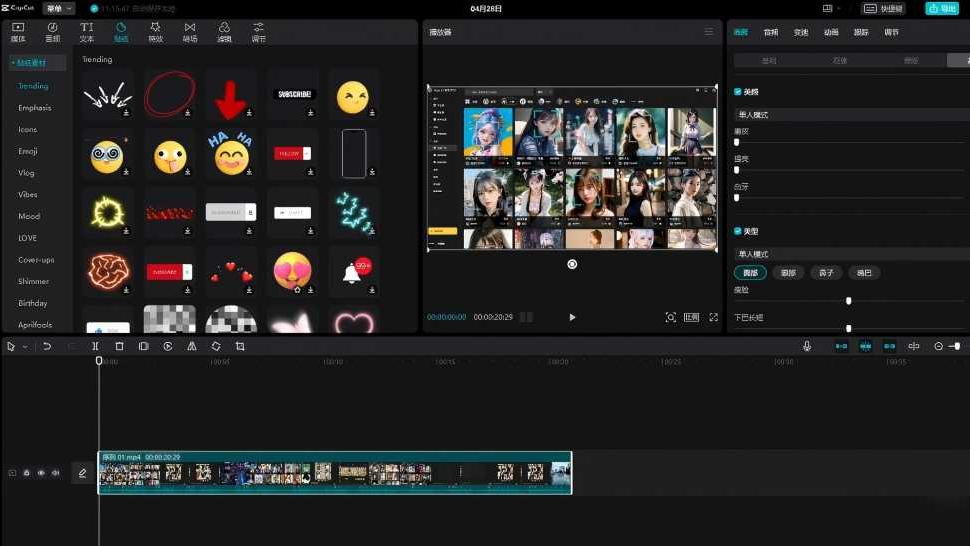Expand the 单人模式 dropdown under 美型
970x546 pixels.
click(x=850, y=254)
